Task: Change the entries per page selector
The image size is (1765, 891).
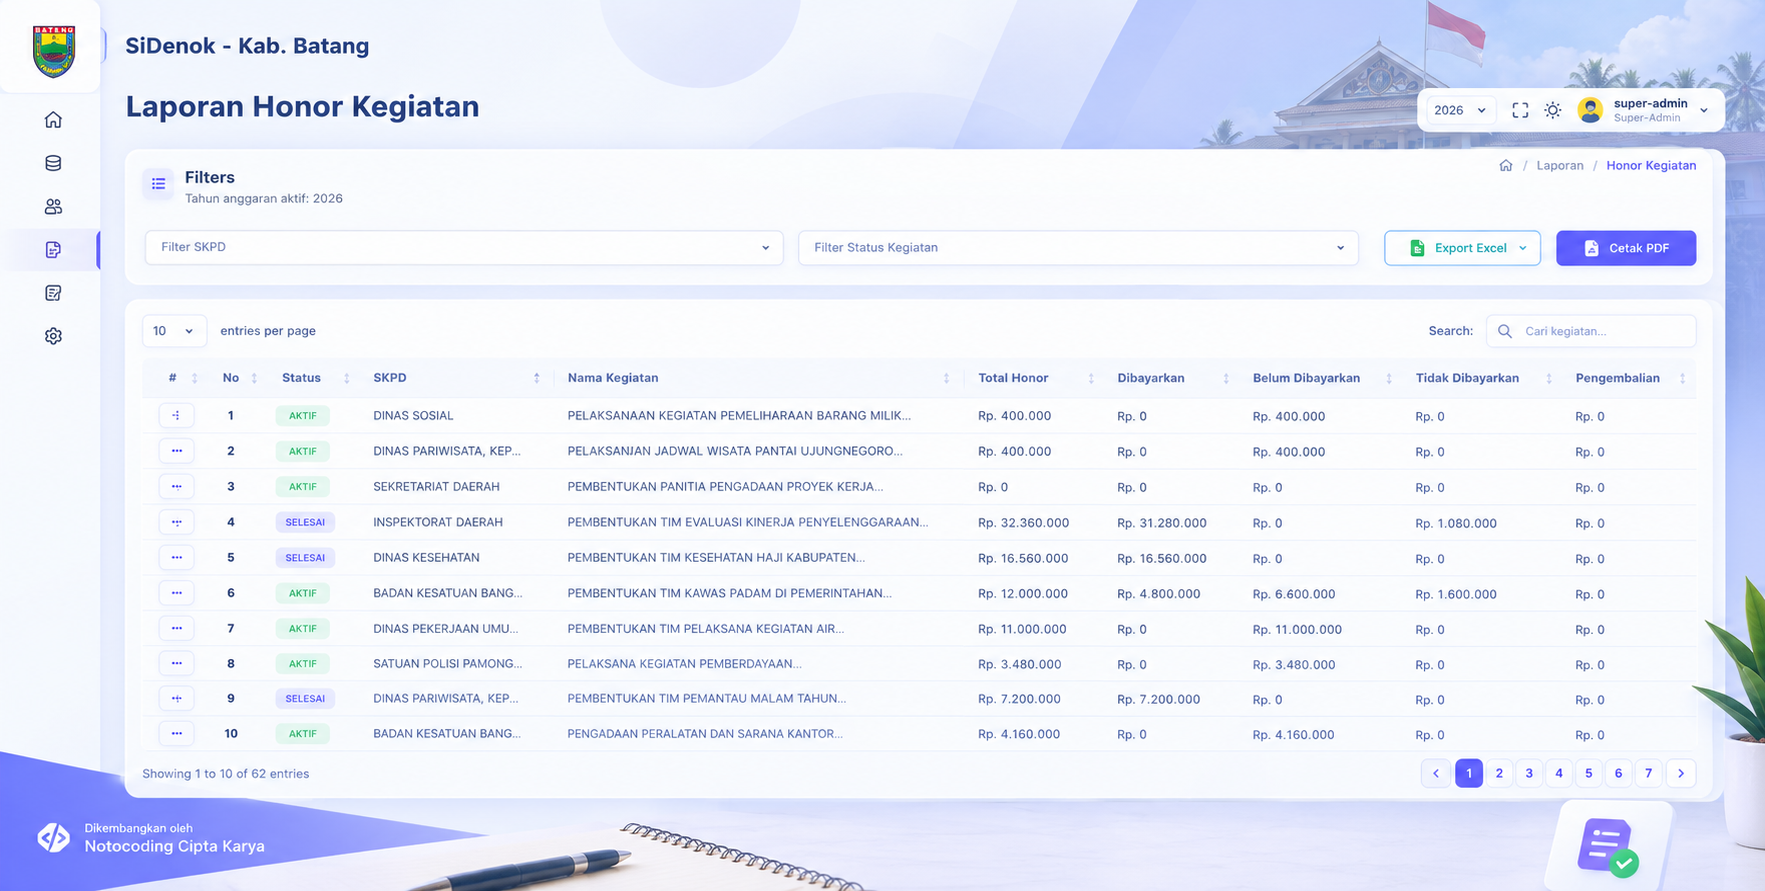Action: click(x=174, y=331)
